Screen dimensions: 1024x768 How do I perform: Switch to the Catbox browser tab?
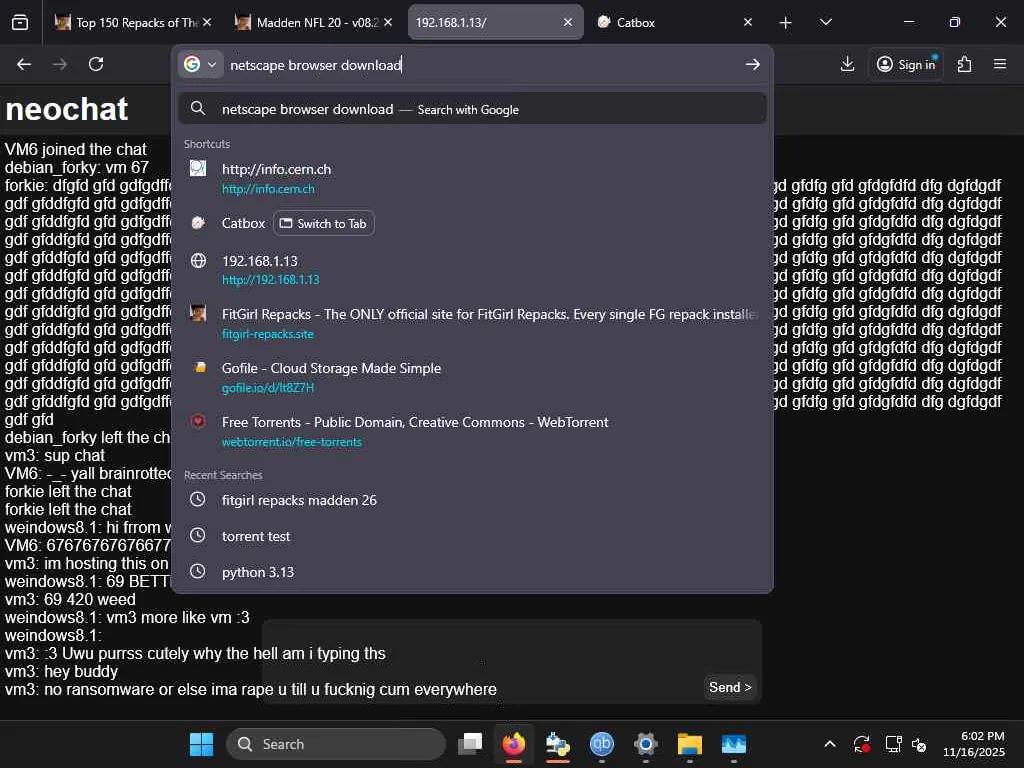click(x=676, y=22)
